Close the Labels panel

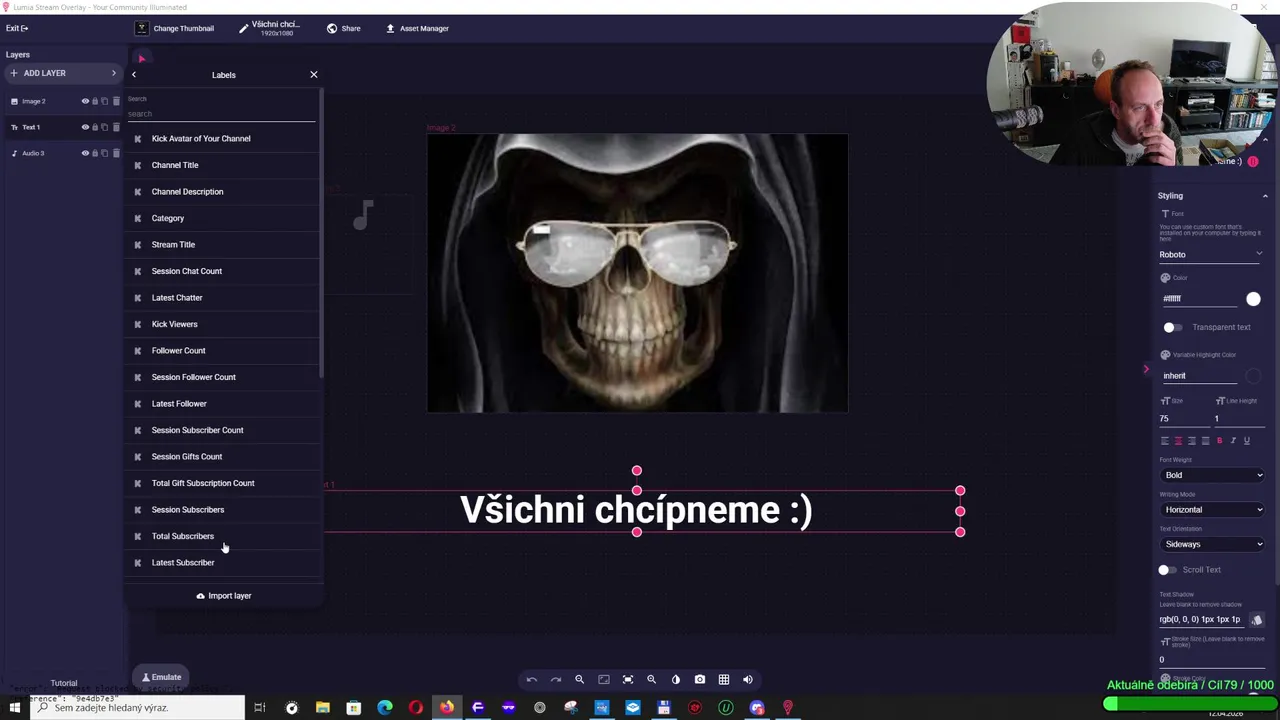coord(314,75)
